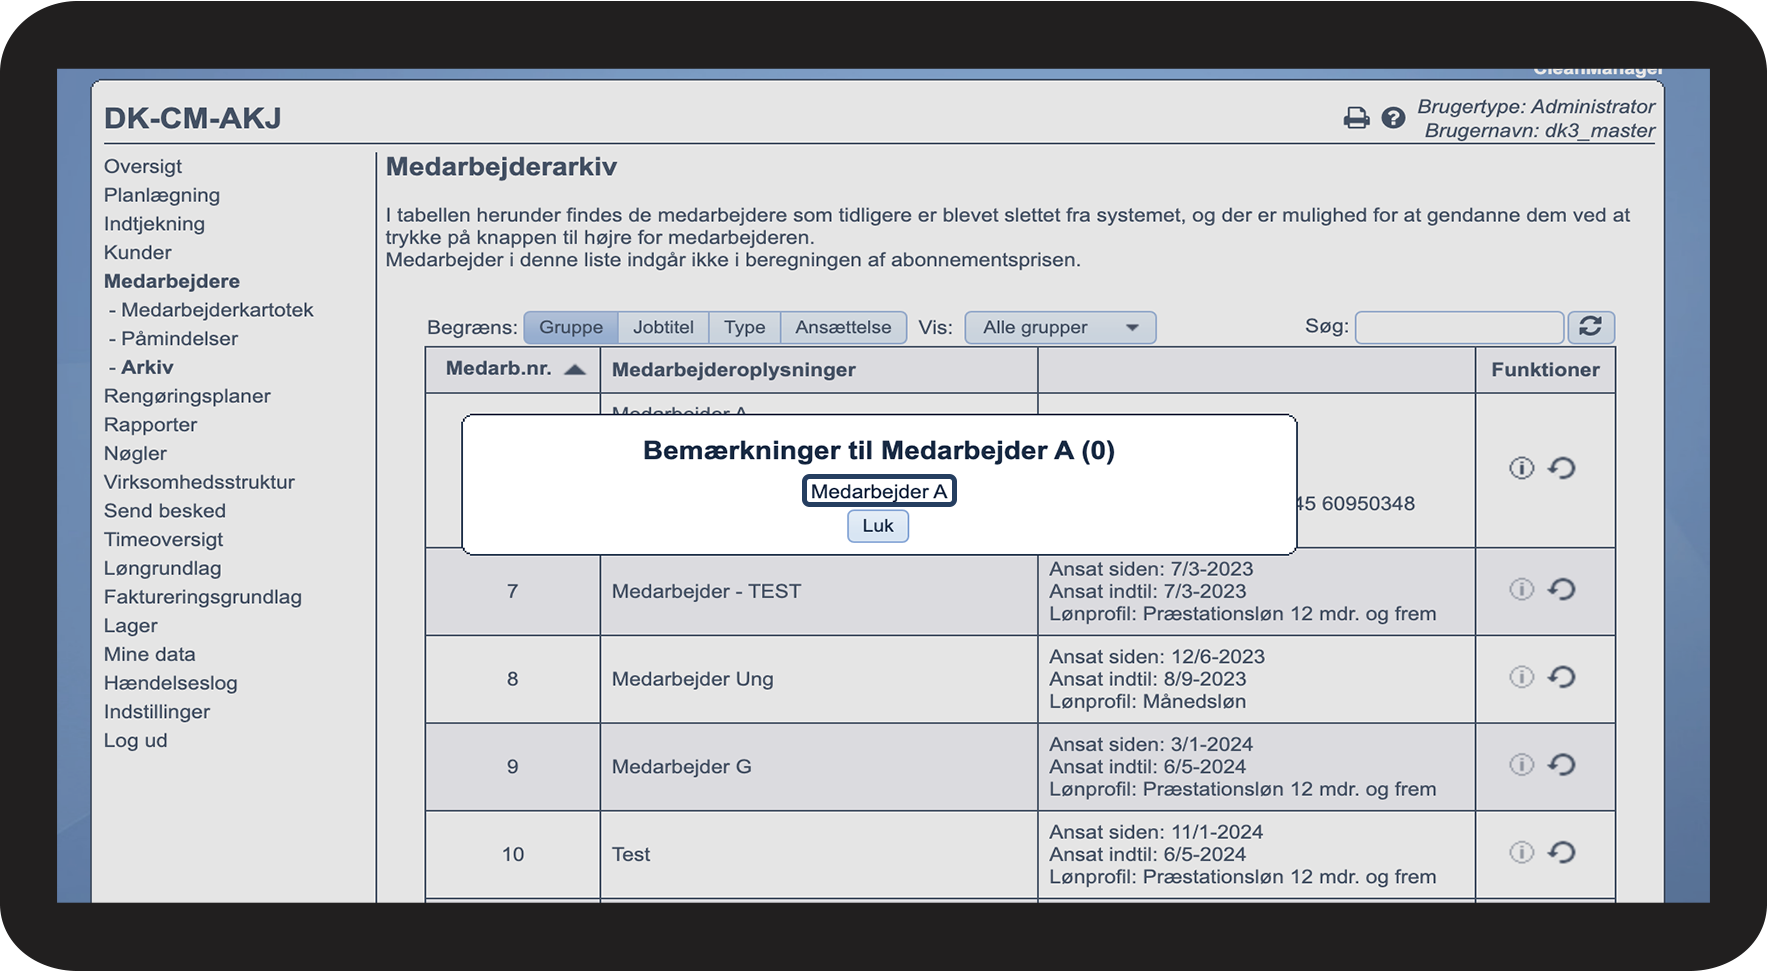Show info for Medarbejder Ung
This screenshot has width=1767, height=971.
pyautogui.click(x=1521, y=678)
